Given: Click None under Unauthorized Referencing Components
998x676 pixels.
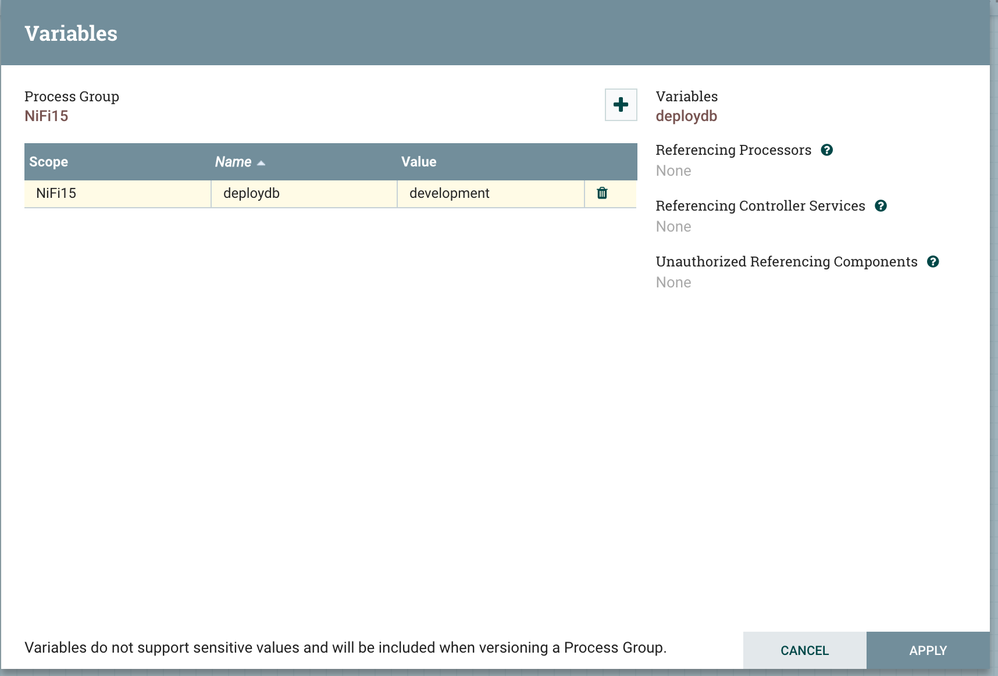Looking at the screenshot, I should coord(672,282).
